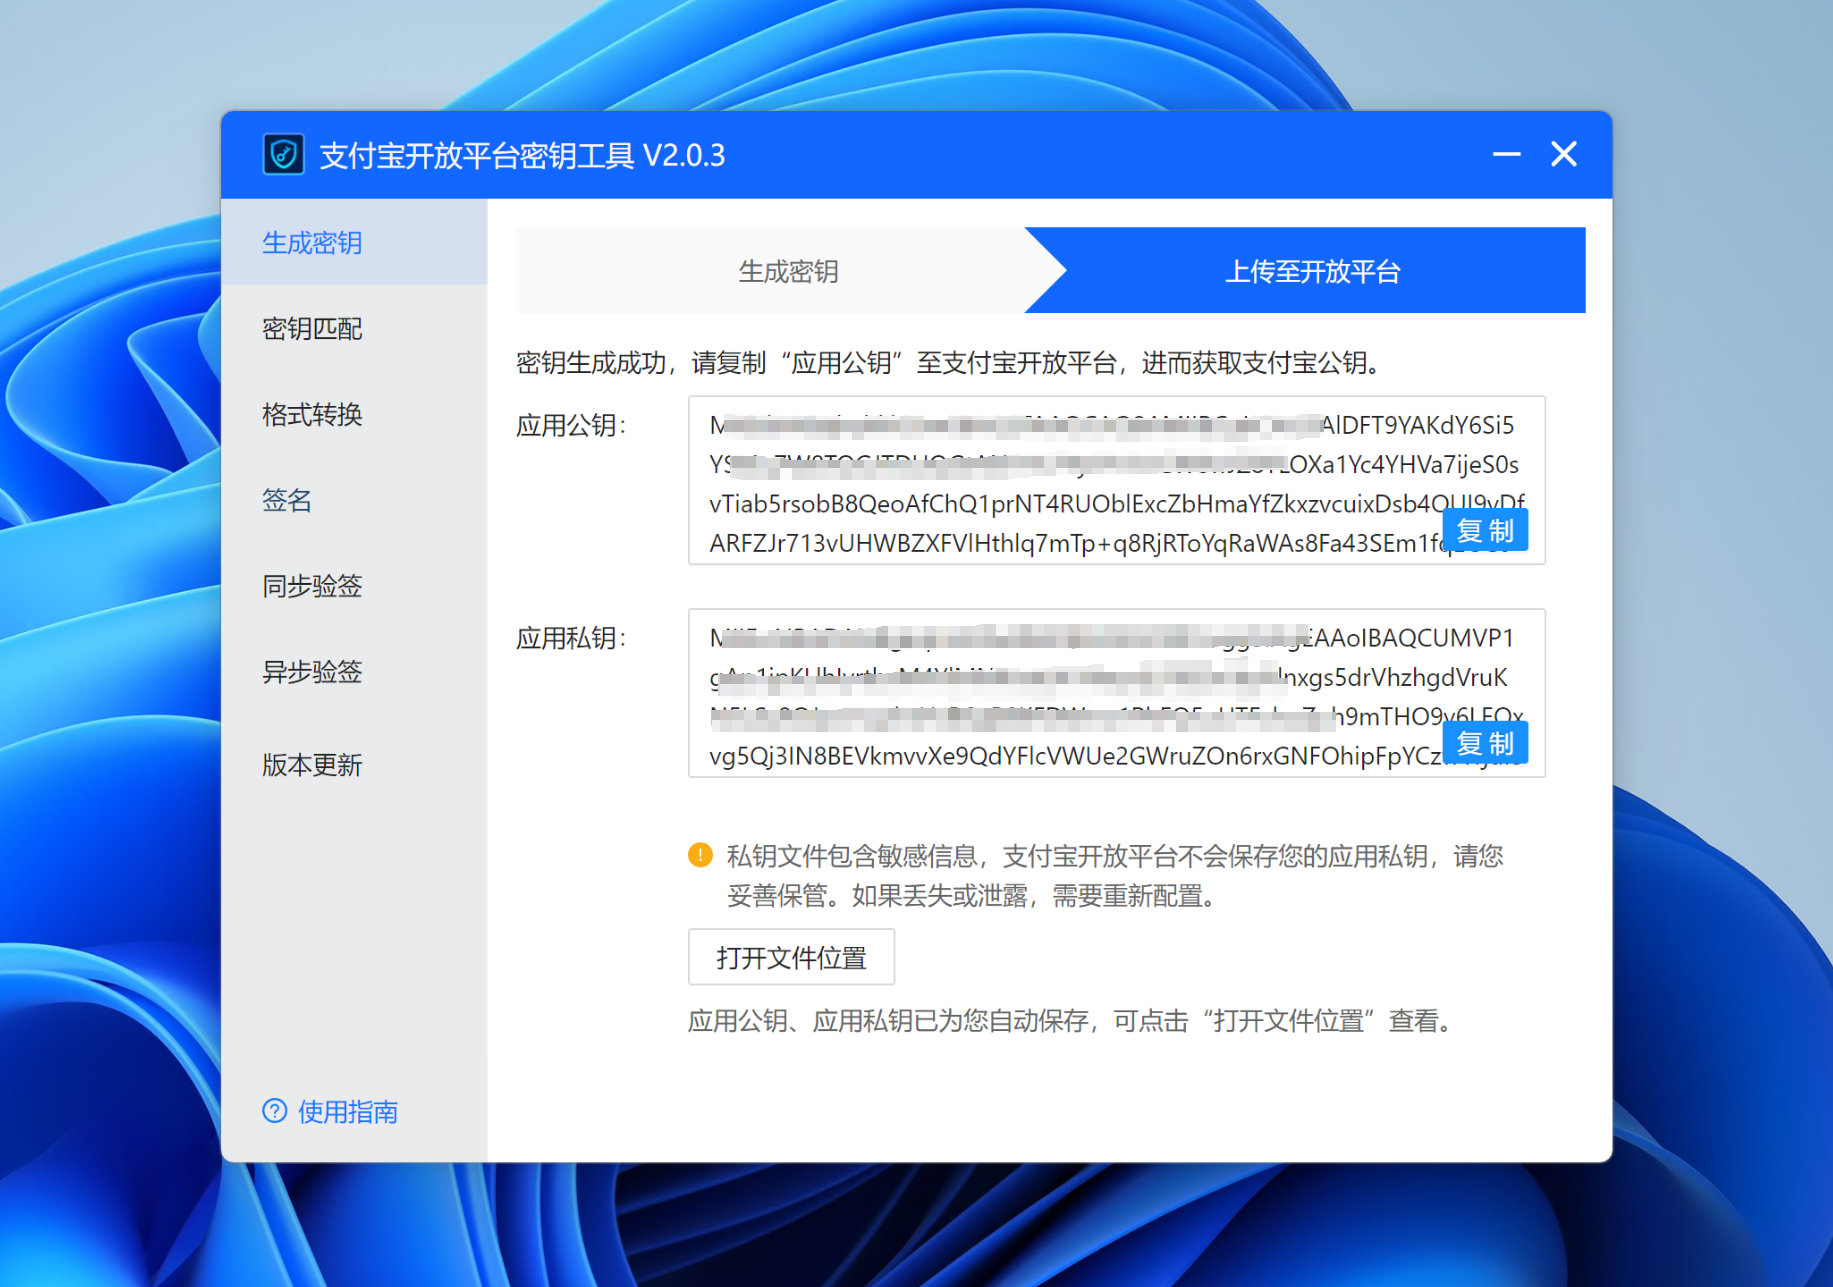
Task: Copy the 应用公钥 with its 复制 button
Action: (1485, 531)
